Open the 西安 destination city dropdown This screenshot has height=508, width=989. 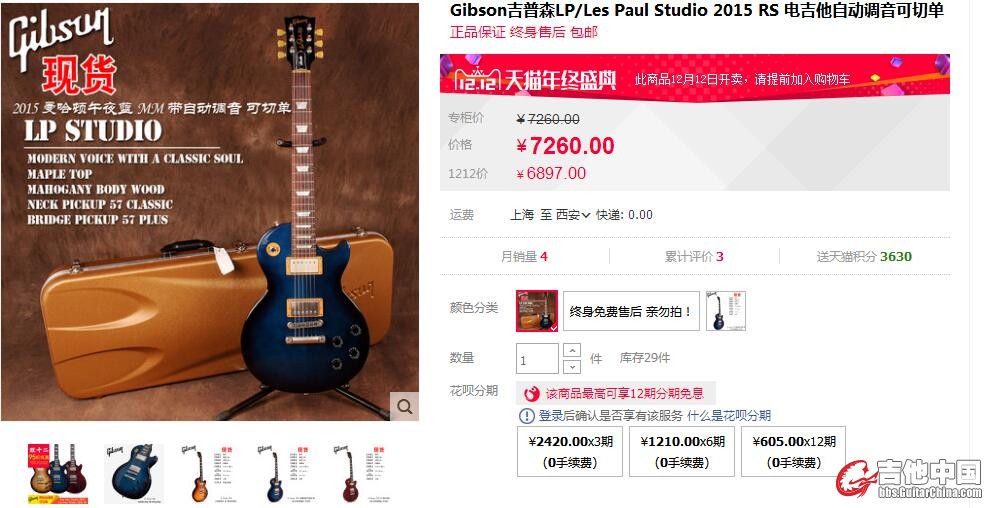pos(573,215)
